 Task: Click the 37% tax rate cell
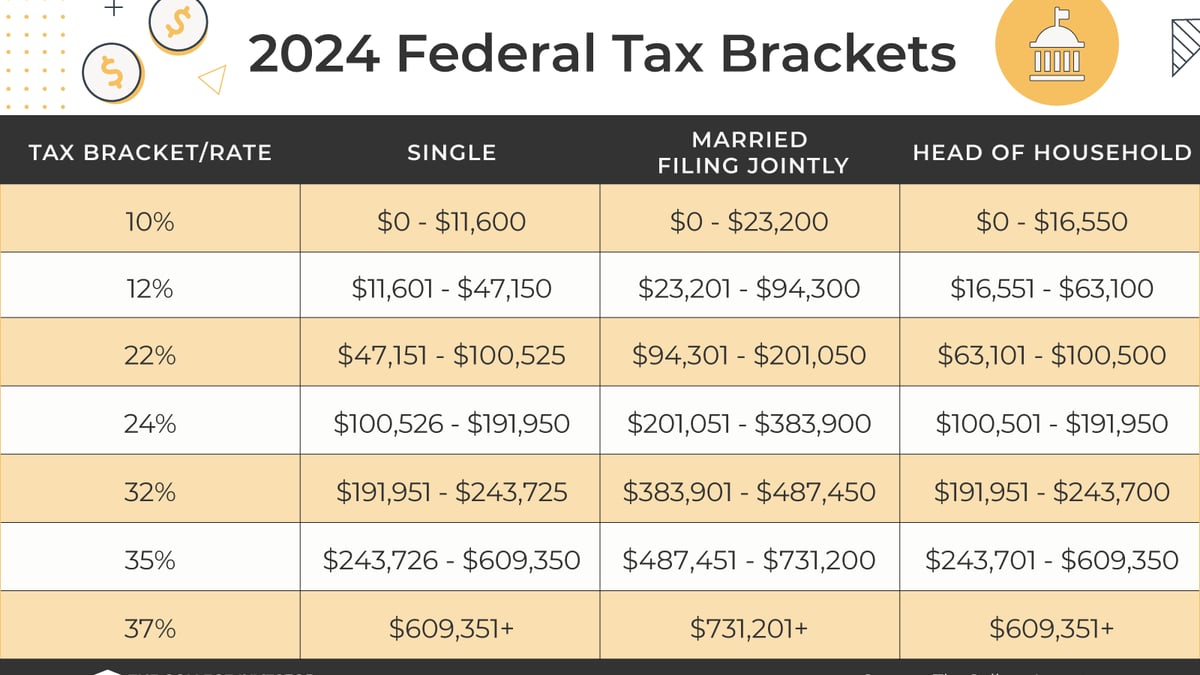pos(150,628)
